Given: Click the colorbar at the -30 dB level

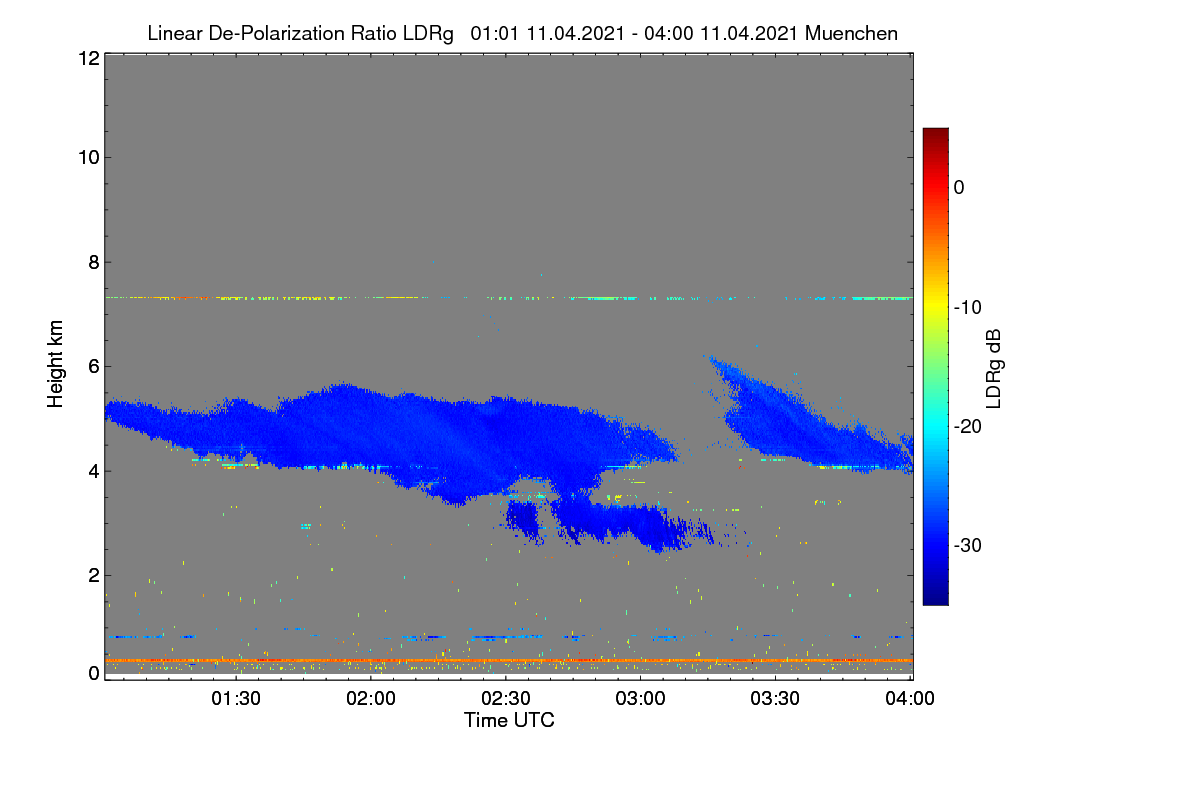Looking at the screenshot, I should pos(935,545).
